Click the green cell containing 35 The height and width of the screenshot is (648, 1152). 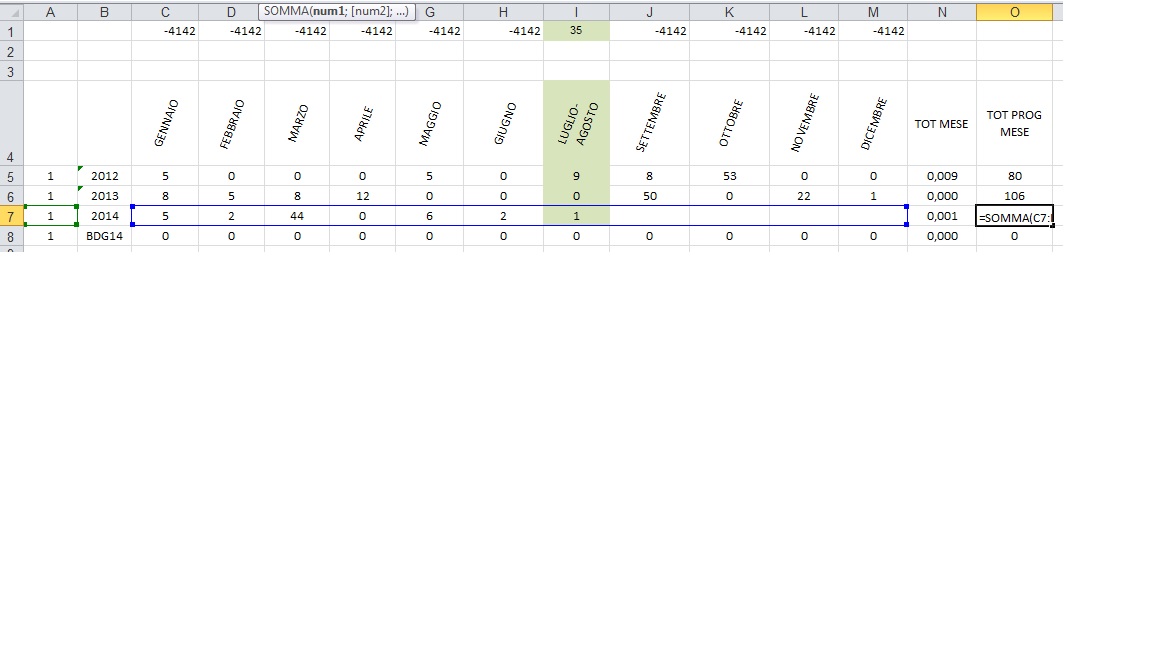click(x=576, y=31)
